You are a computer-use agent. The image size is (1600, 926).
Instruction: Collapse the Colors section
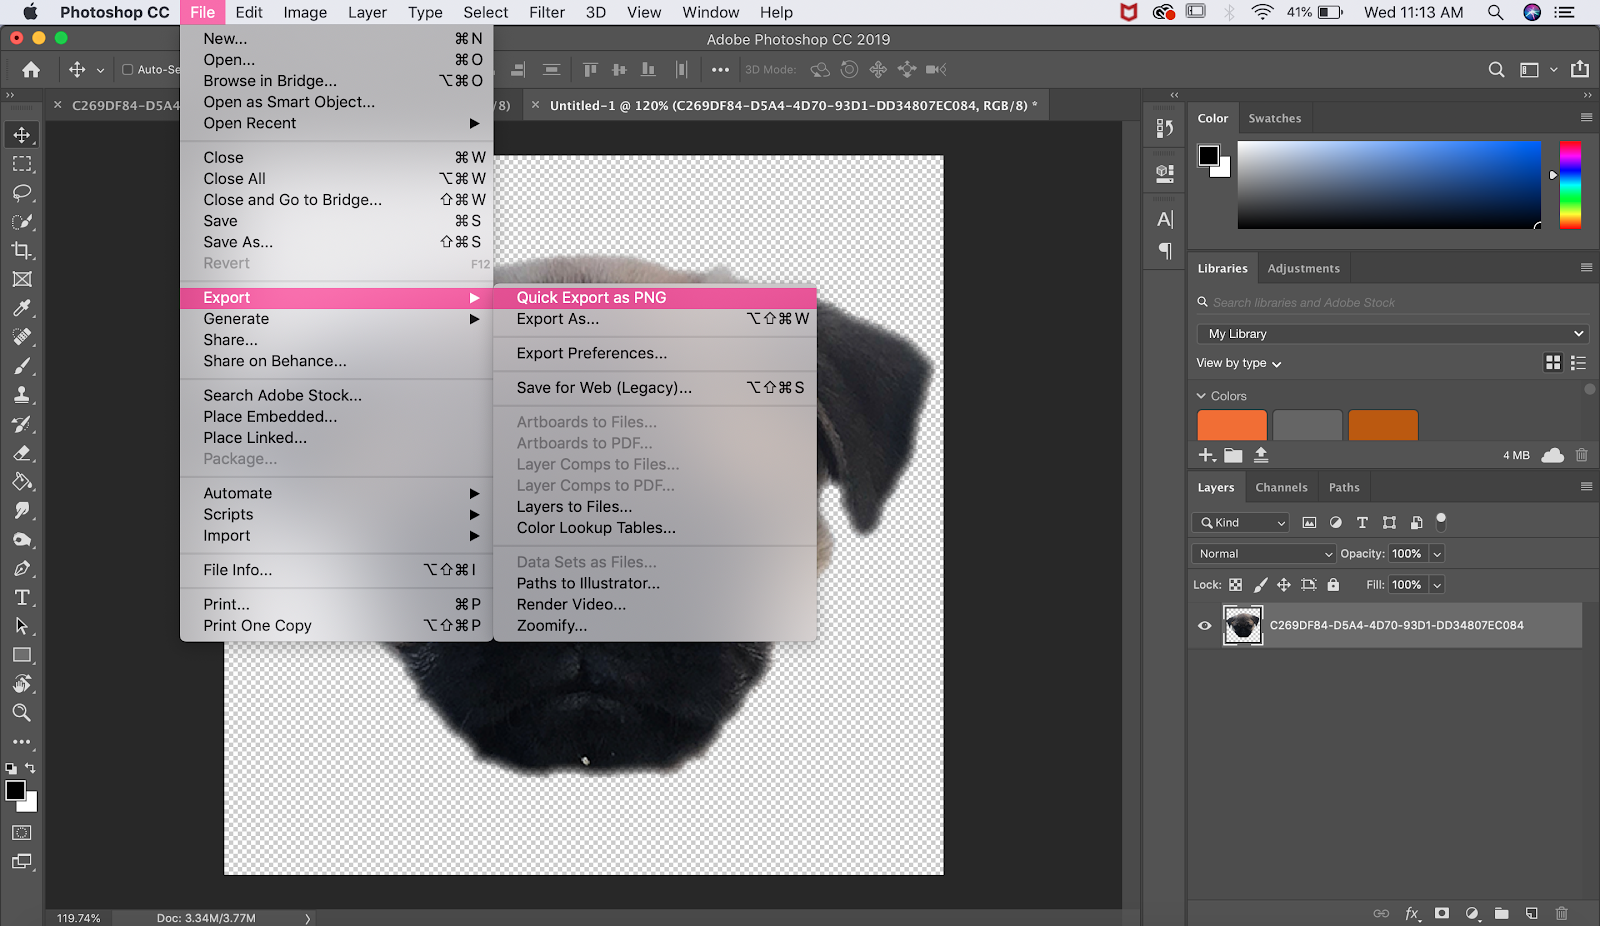[1202, 396]
